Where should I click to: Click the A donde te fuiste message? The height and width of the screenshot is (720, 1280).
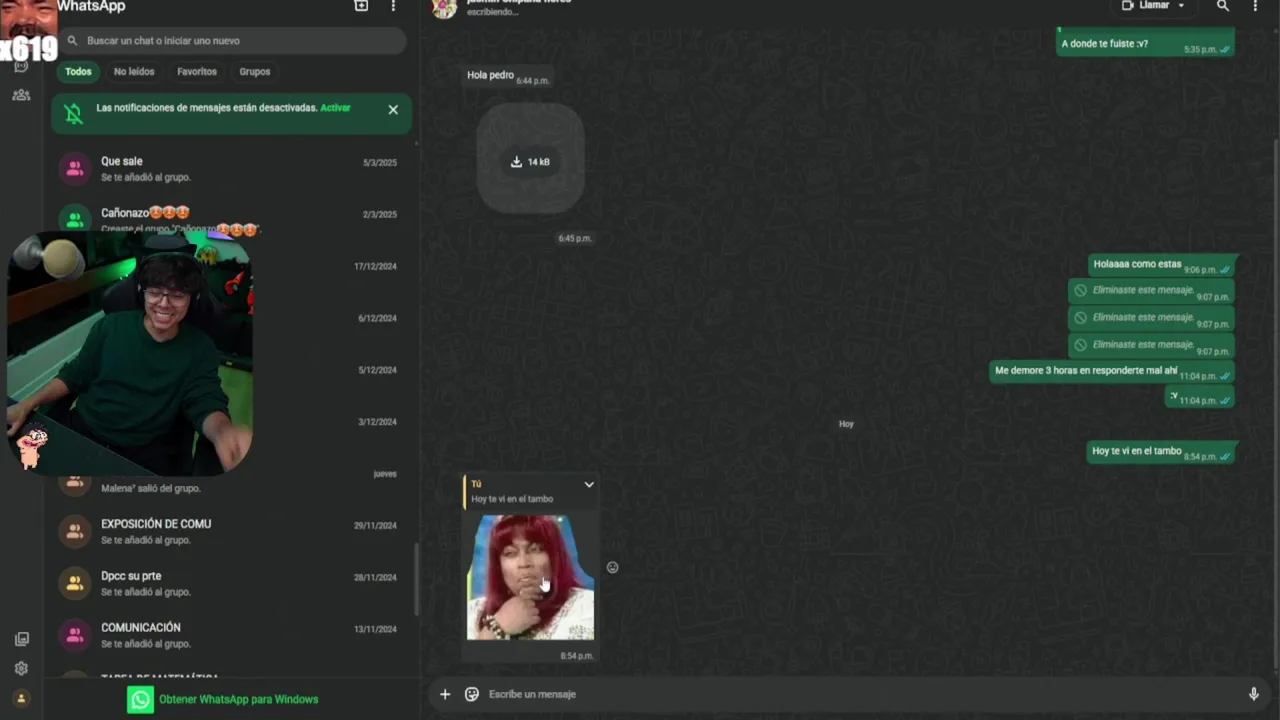point(1145,43)
